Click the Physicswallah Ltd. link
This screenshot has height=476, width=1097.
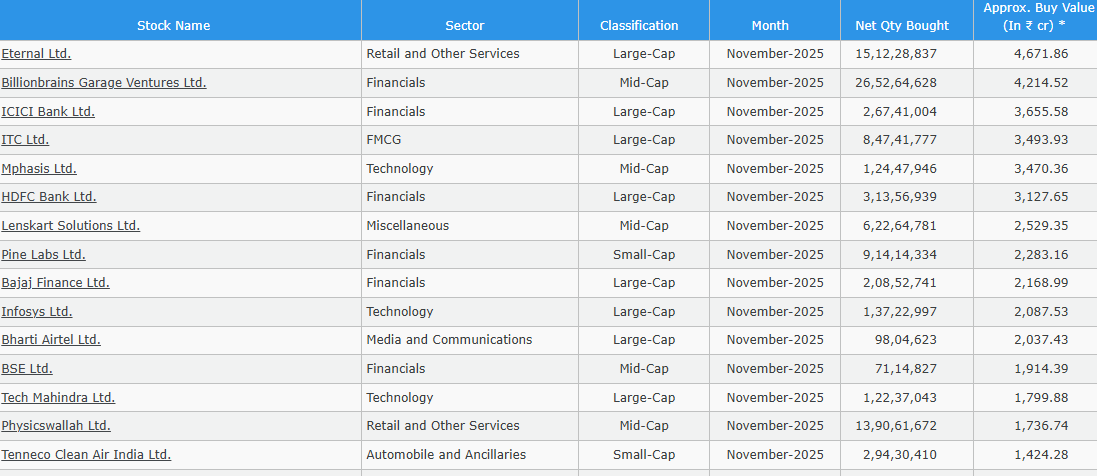point(56,426)
